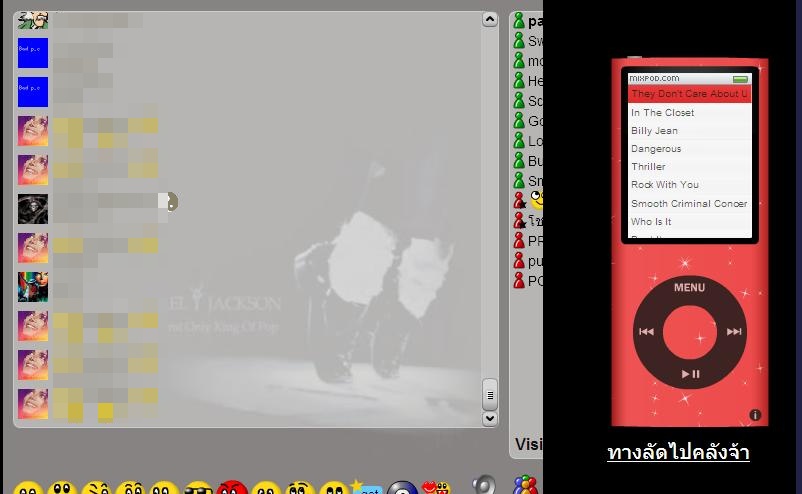The height and width of the screenshot is (494, 802).
Task: Choose Smooth Criminal Concer track
Action: tap(689, 204)
